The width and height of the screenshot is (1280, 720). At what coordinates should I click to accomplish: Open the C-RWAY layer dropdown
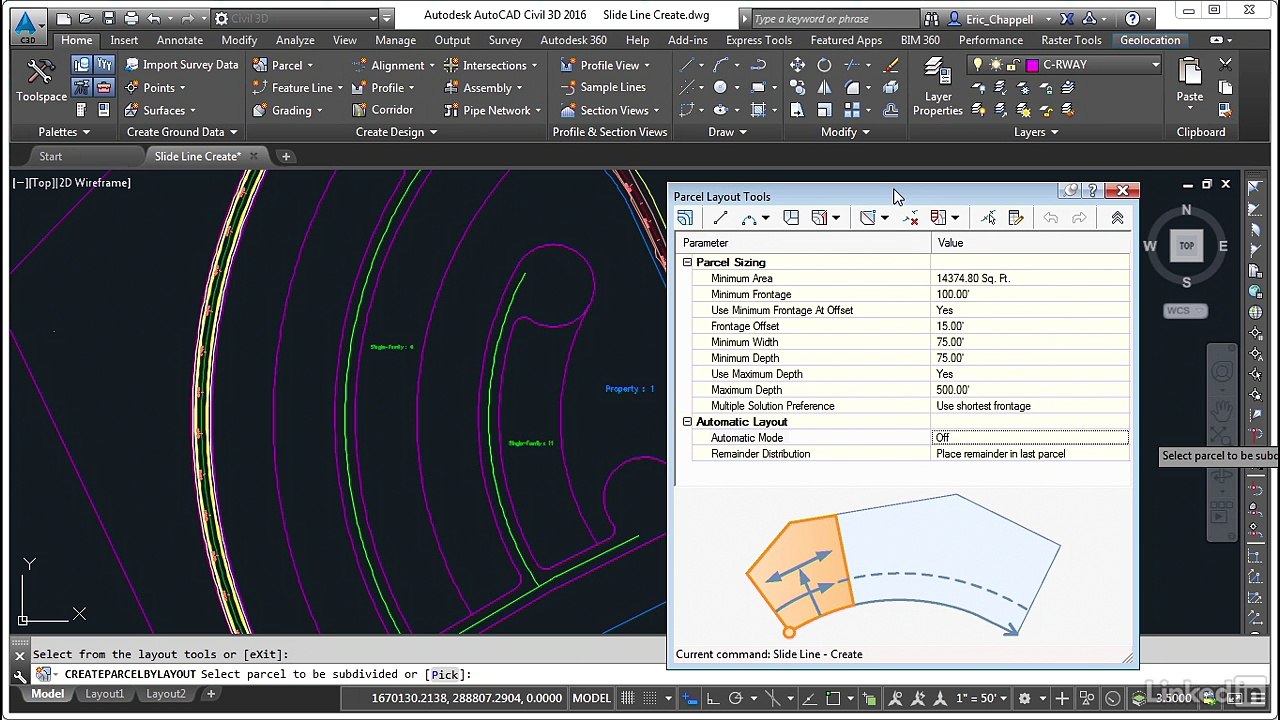1155,65
